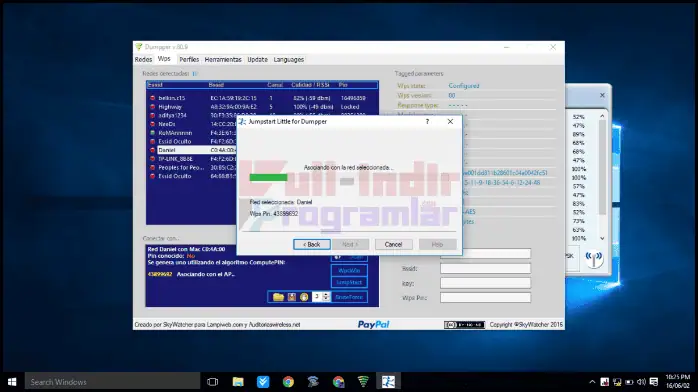Click the stepper arrows next to BruteForce
Image resolution: width=698 pixels, height=392 pixels.
pyautogui.click(x=326, y=297)
